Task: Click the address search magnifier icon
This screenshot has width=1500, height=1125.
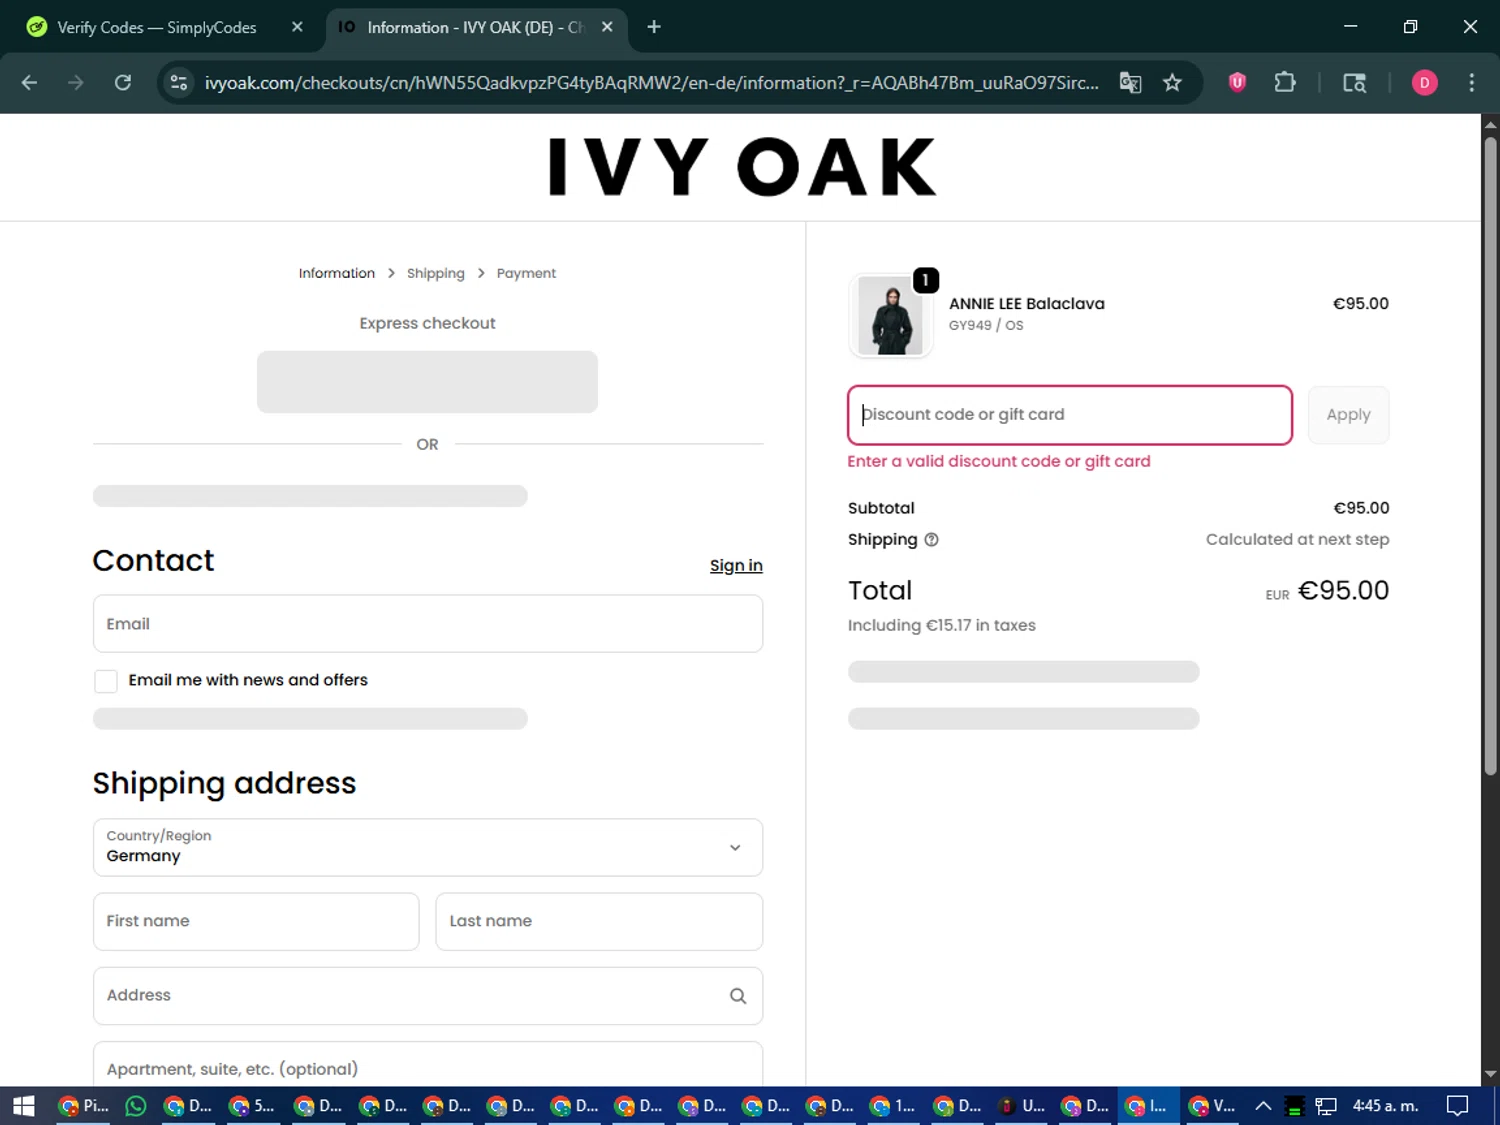Action: [738, 996]
